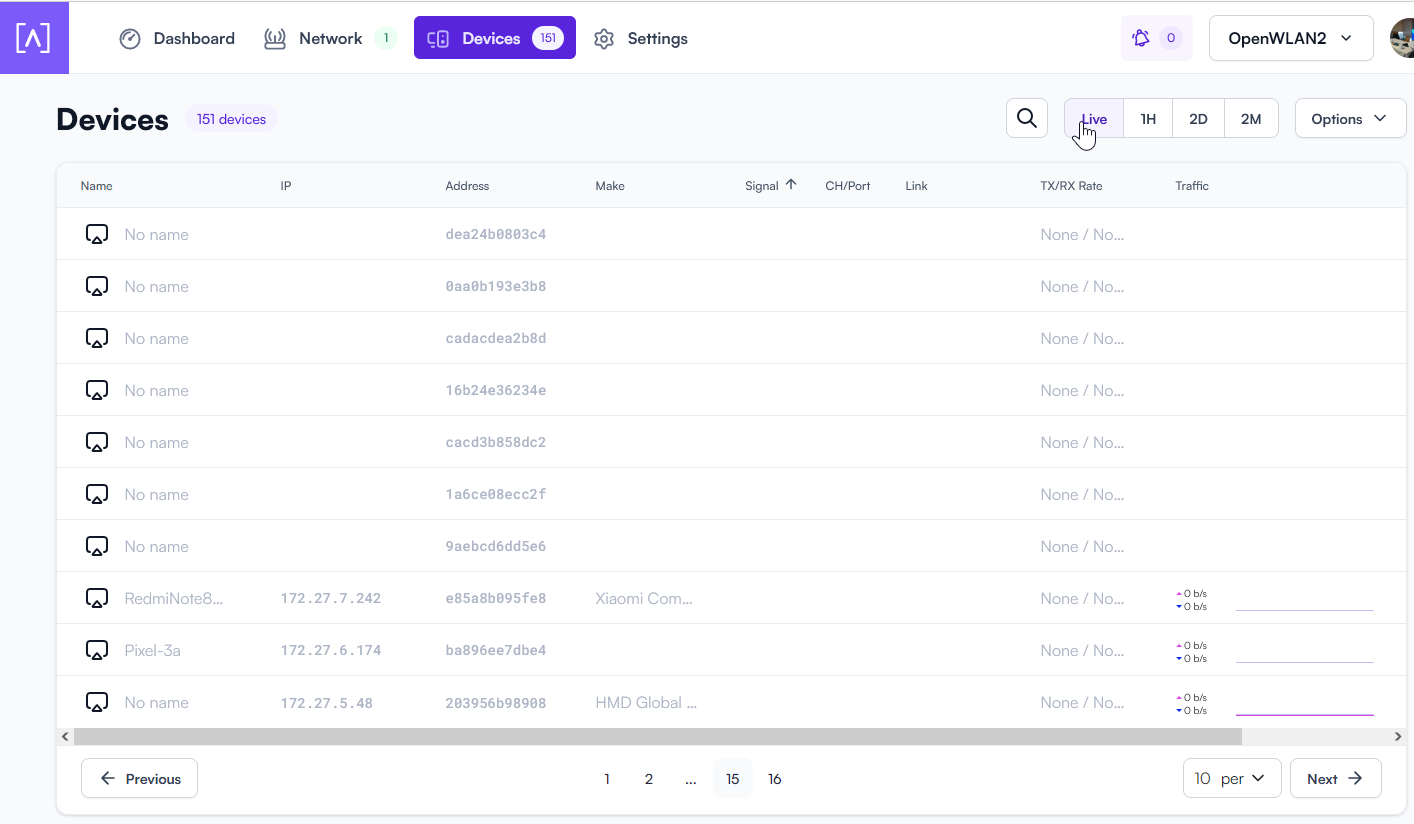Click device icon for 203956b98908 row

(96, 702)
